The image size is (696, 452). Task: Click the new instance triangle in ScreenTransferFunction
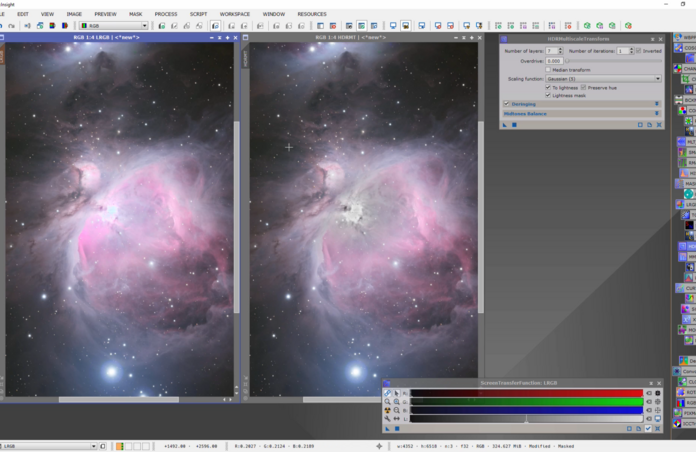[x=388, y=428]
